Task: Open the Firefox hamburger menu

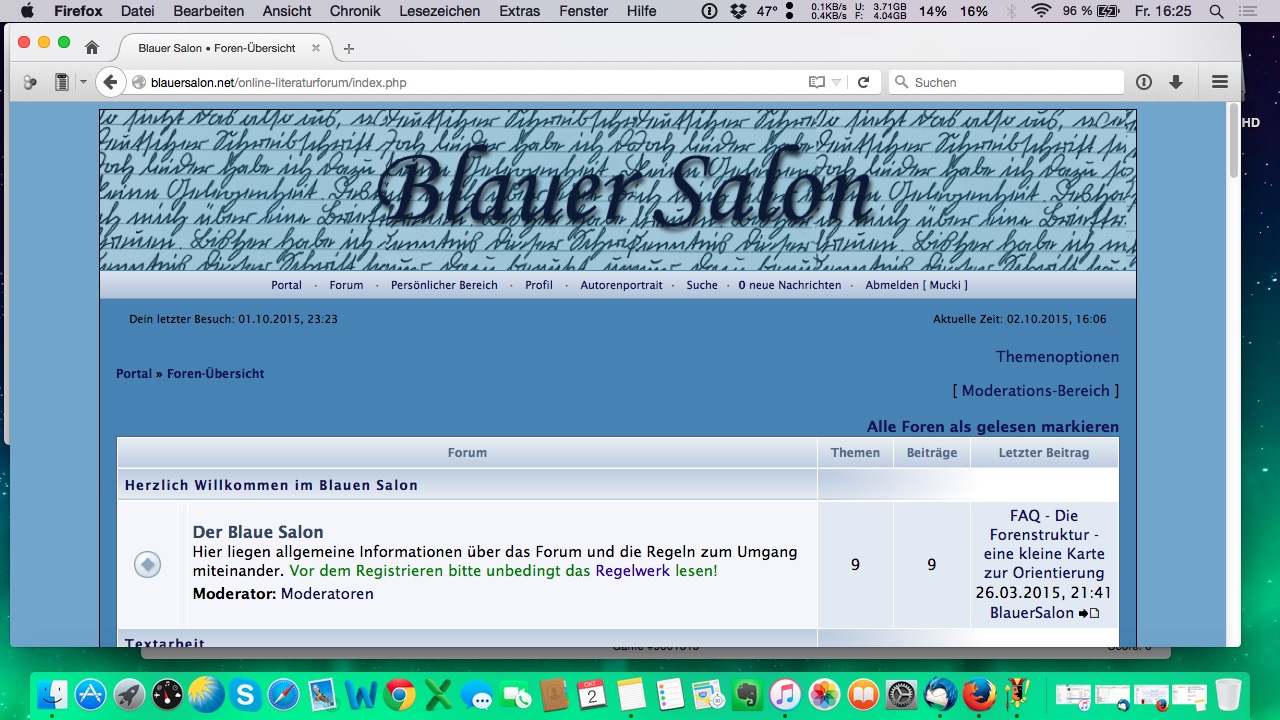Action: coord(1219,83)
